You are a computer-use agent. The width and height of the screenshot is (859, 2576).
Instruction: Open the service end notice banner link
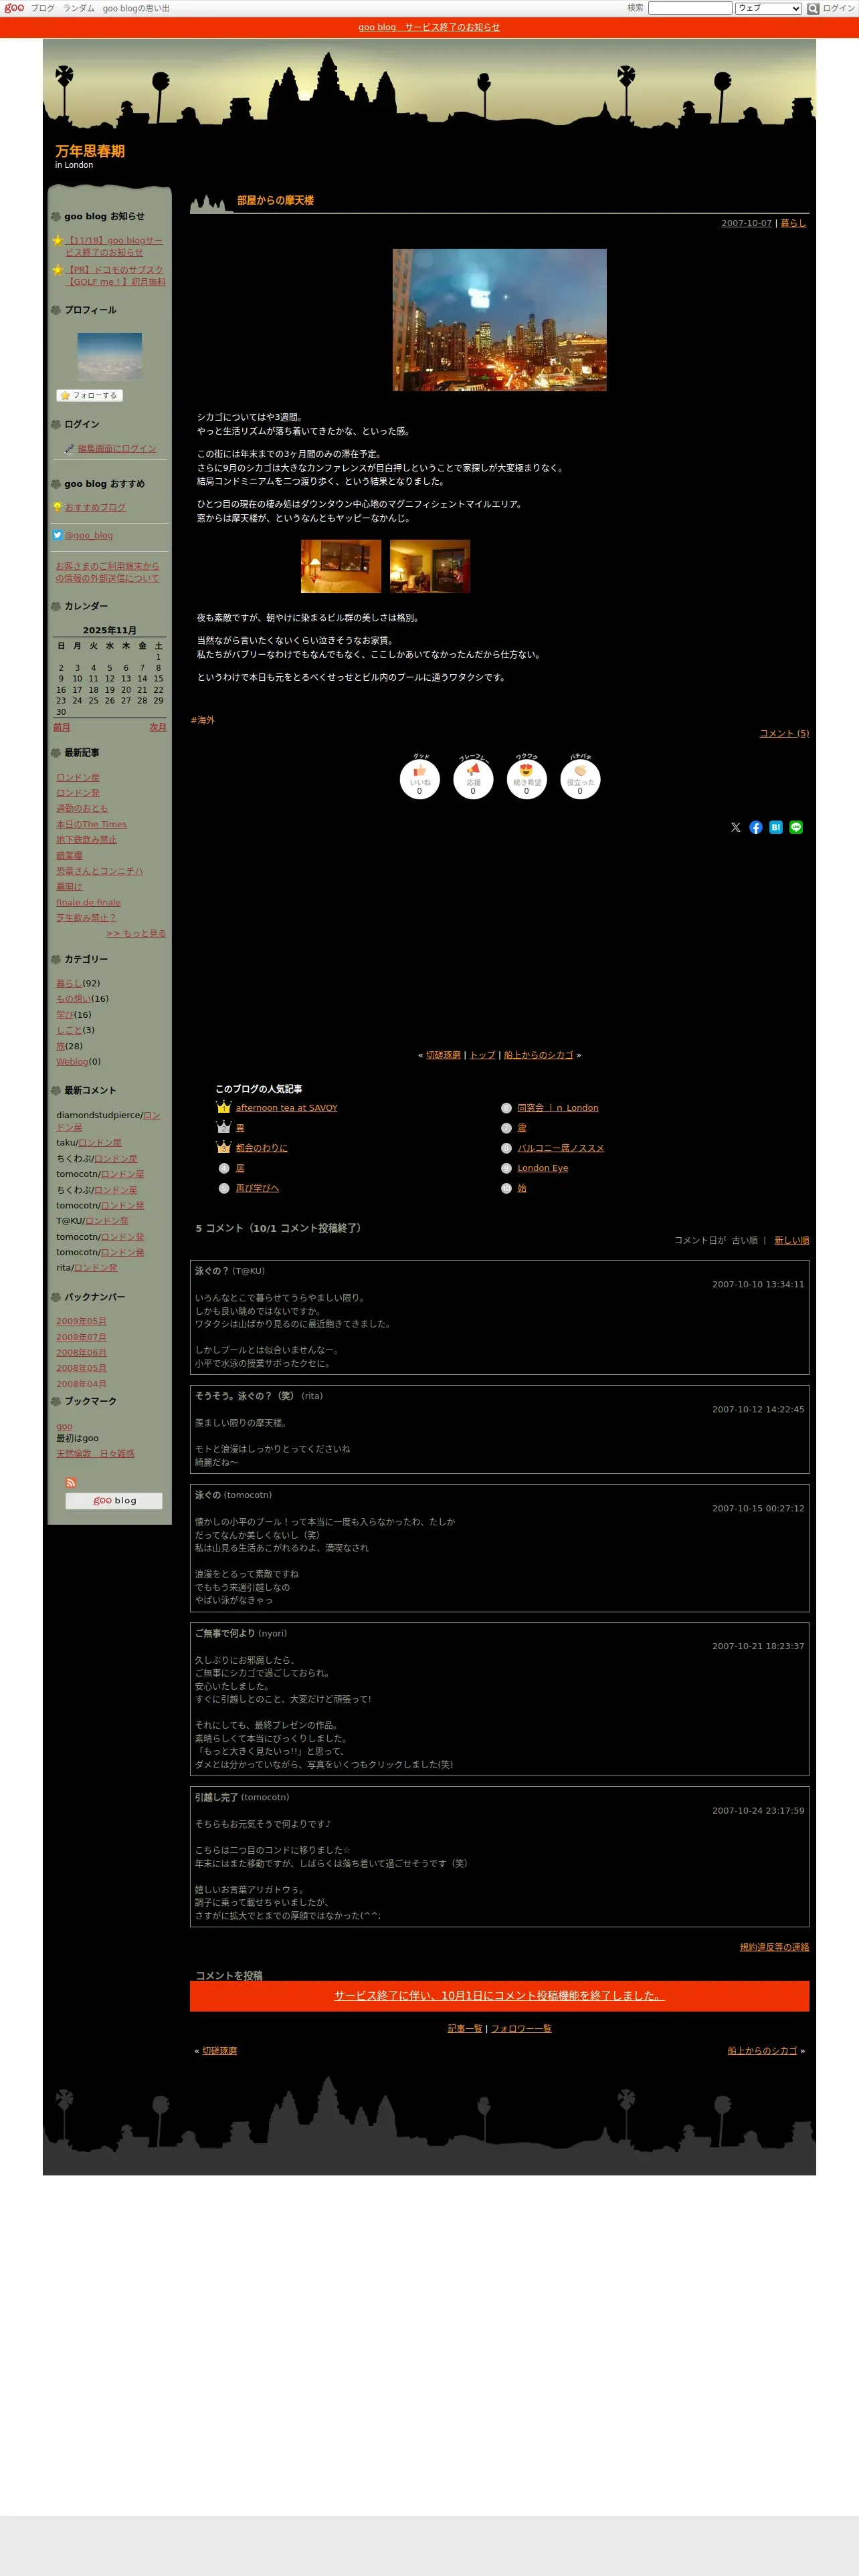[429, 27]
